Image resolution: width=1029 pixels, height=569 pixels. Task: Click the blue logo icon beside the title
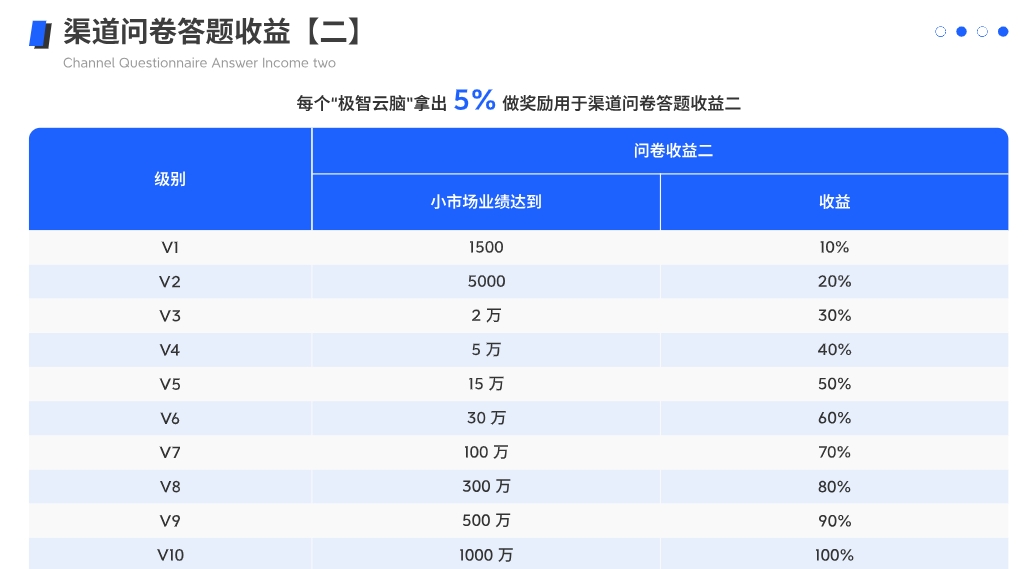pyautogui.click(x=40, y=34)
